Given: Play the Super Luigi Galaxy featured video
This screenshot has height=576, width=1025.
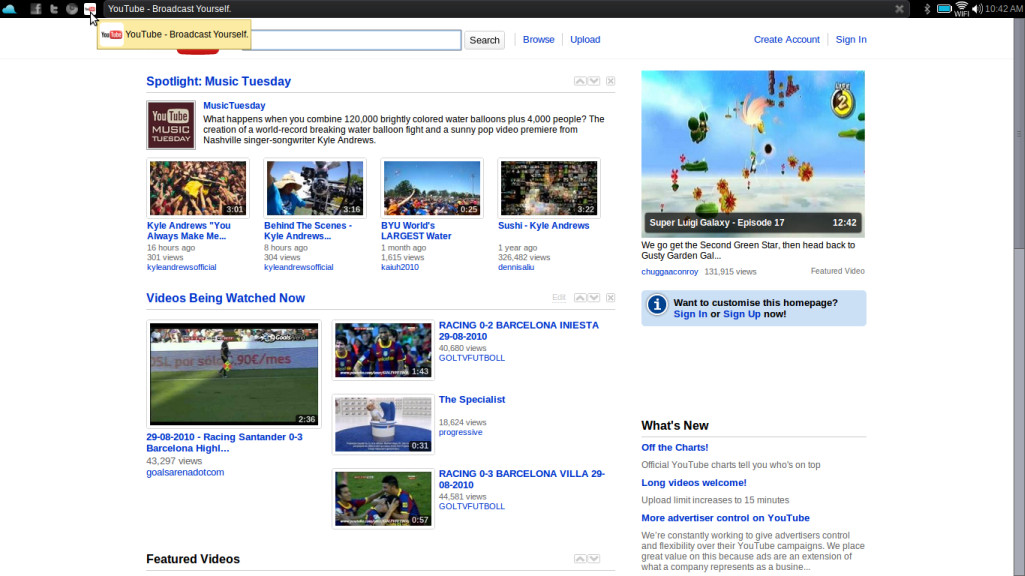Looking at the screenshot, I should click(x=753, y=154).
